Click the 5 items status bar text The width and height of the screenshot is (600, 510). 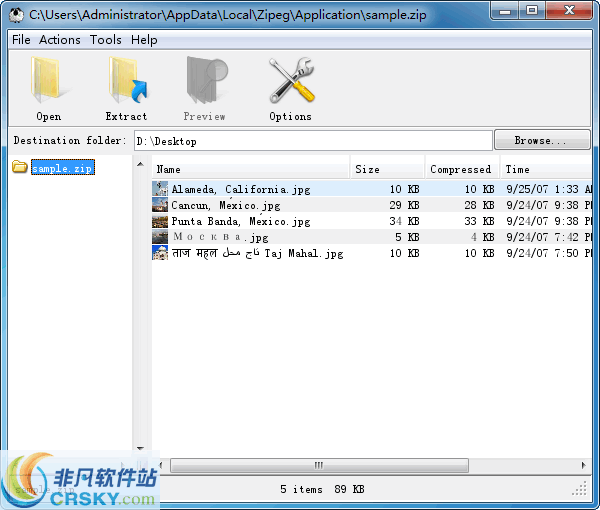[301, 489]
